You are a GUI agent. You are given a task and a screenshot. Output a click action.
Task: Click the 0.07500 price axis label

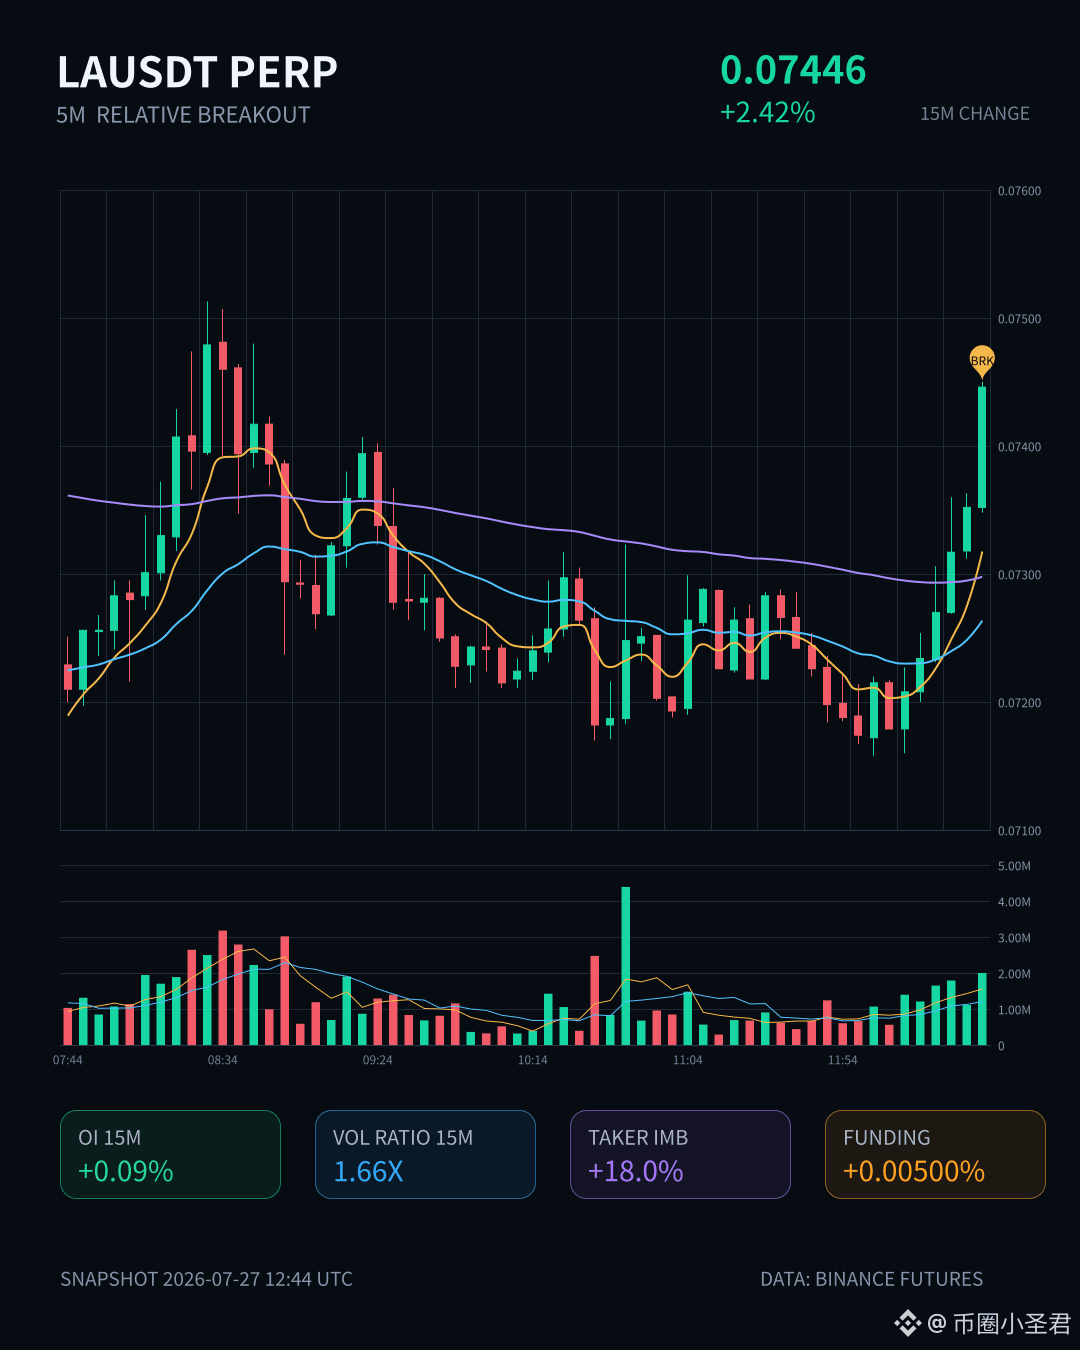[1019, 319]
